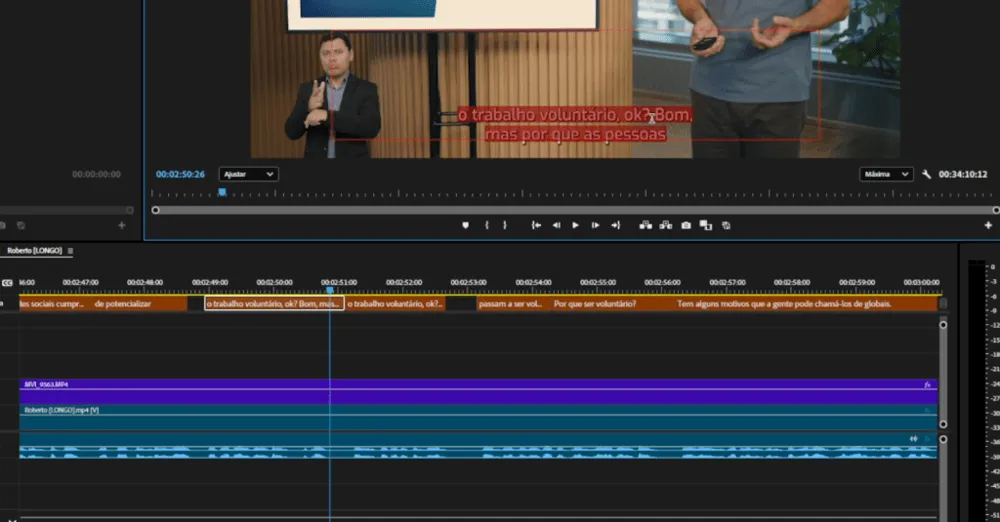Play the sequence in Program monitor
1000x522 pixels.
pos(575,225)
